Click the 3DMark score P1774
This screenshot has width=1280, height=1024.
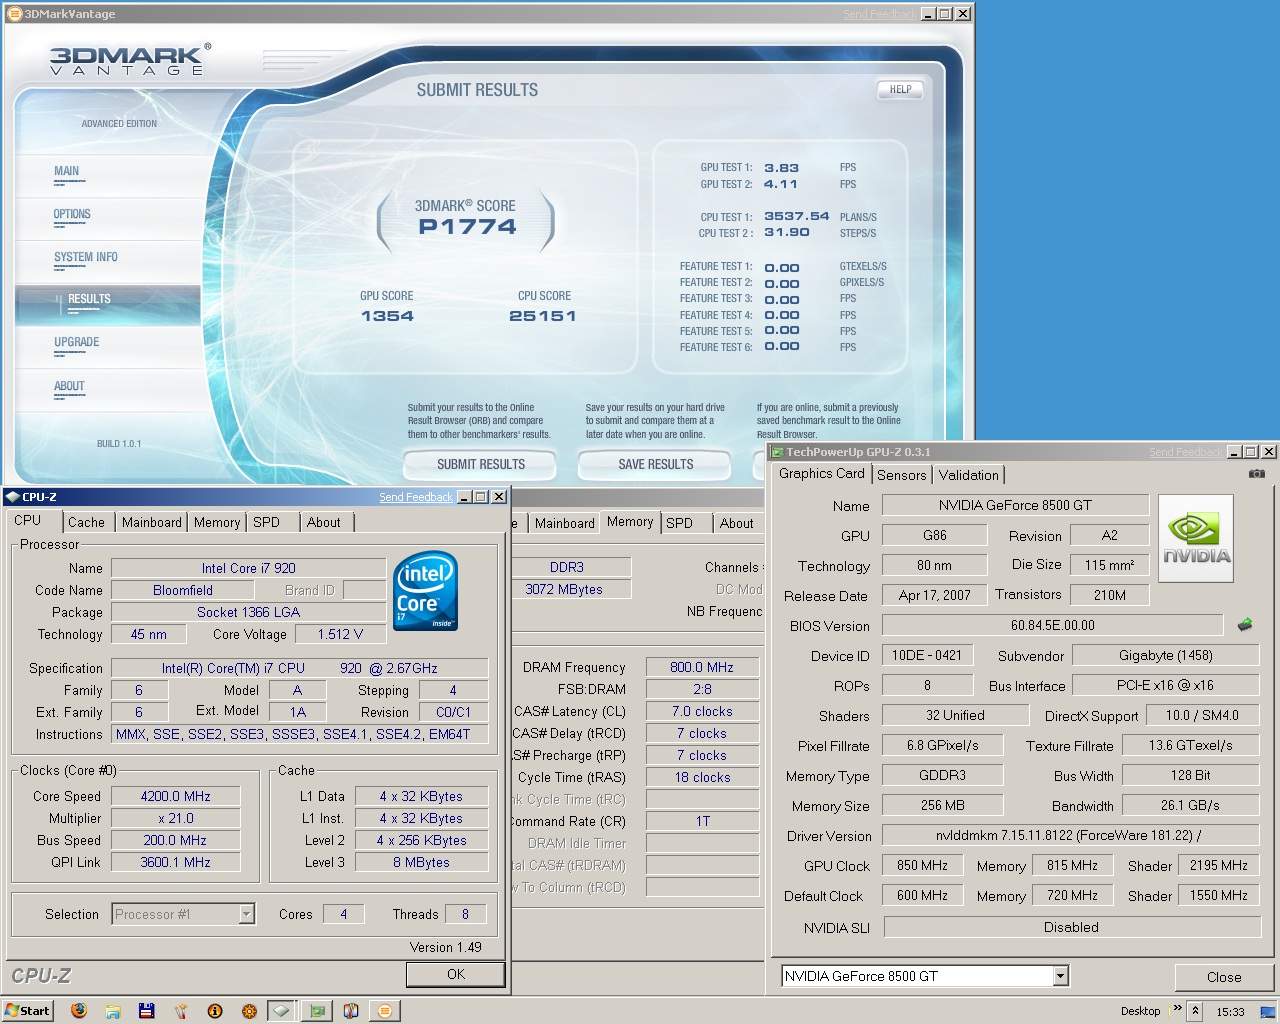tap(467, 227)
